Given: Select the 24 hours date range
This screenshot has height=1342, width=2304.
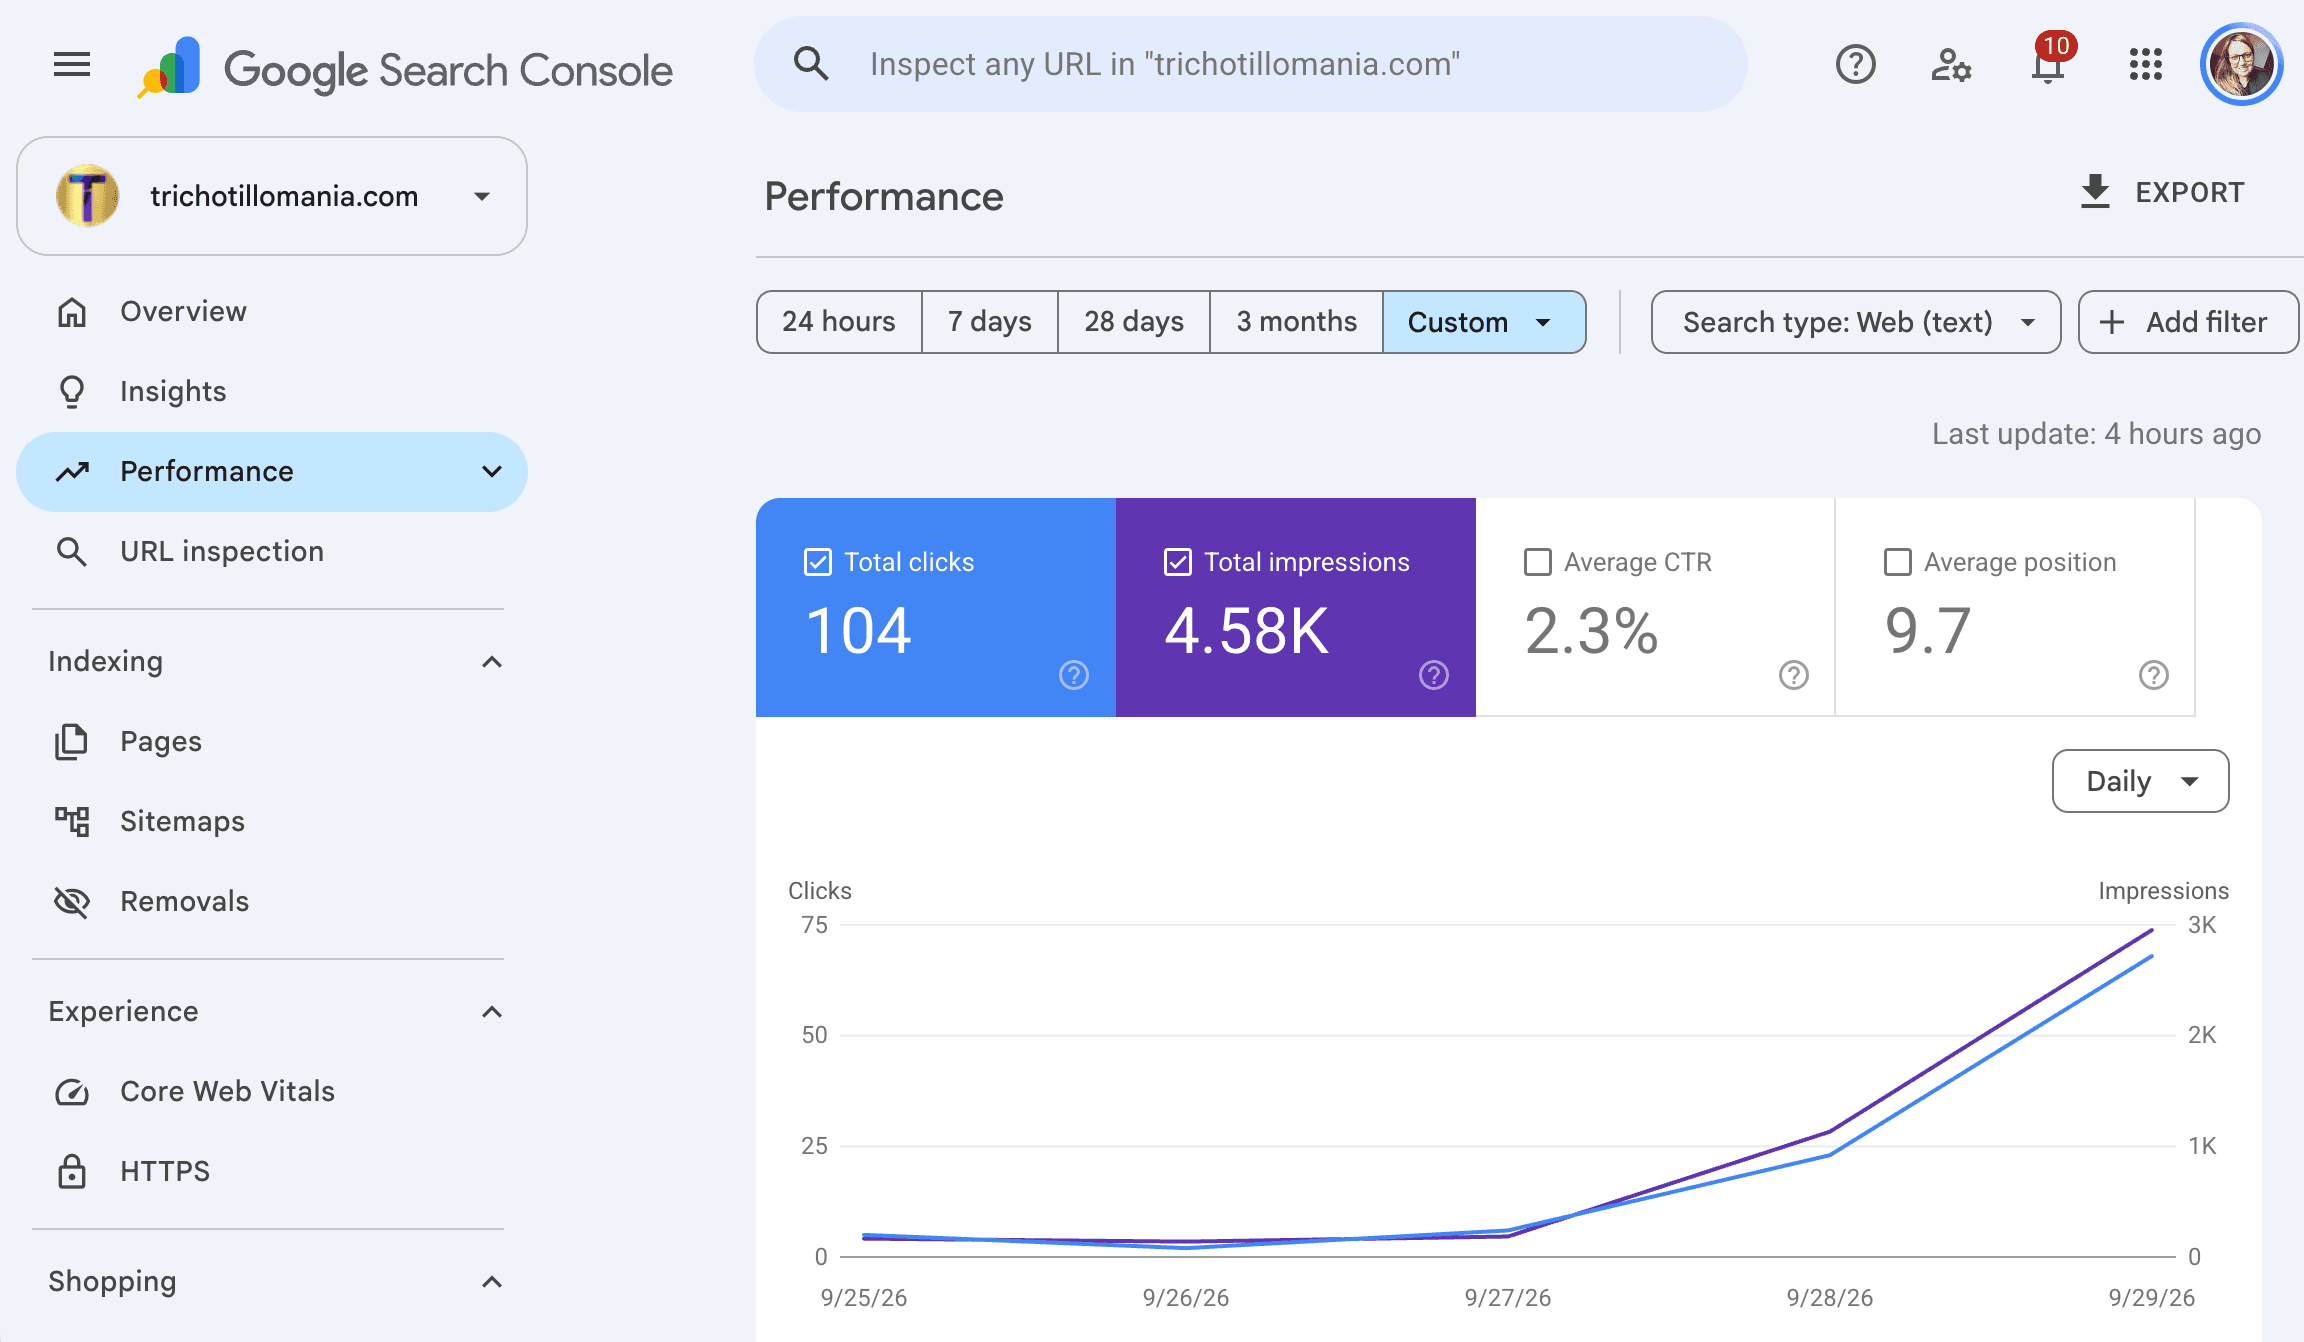Looking at the screenshot, I should (x=839, y=322).
